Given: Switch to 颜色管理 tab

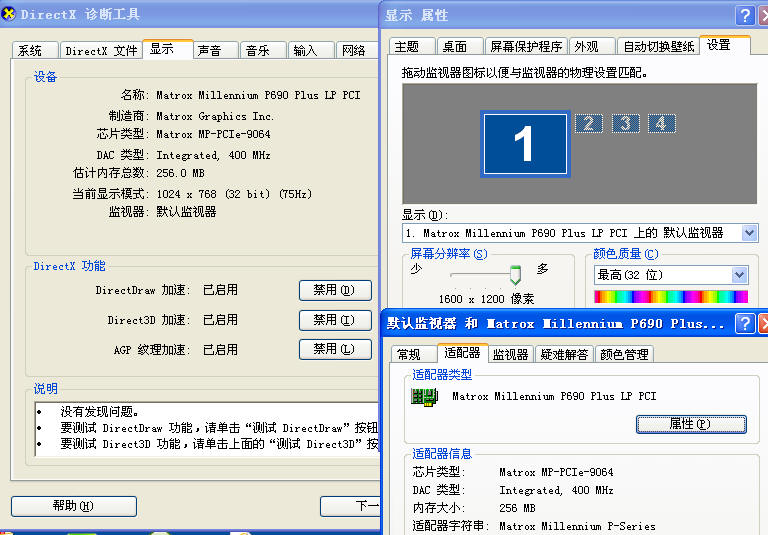Looking at the screenshot, I should point(624,354).
